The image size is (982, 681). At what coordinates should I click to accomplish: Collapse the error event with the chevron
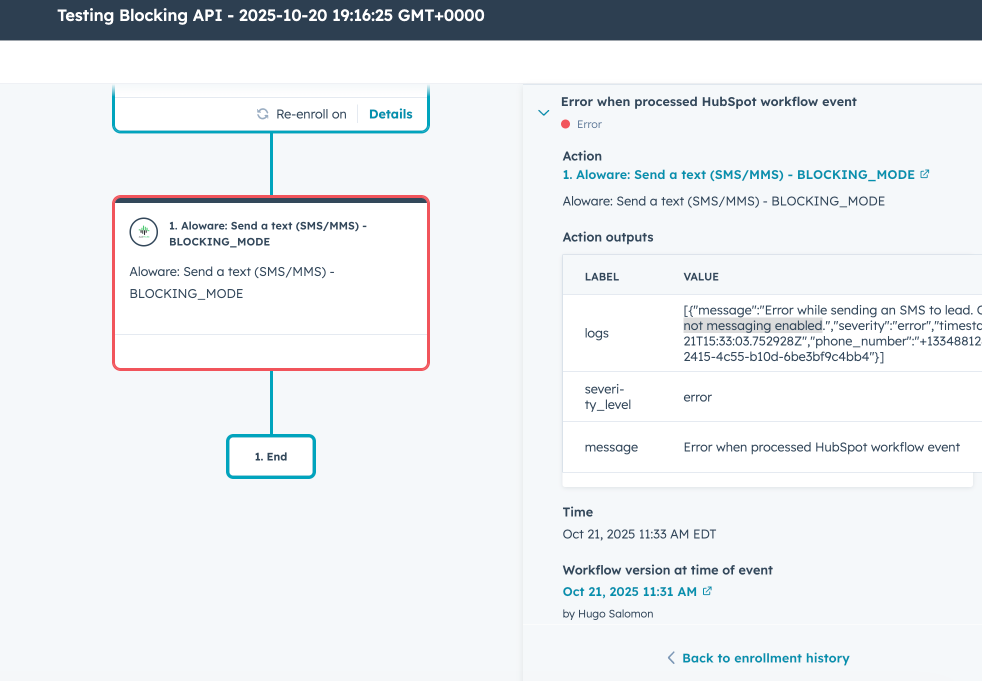click(544, 113)
